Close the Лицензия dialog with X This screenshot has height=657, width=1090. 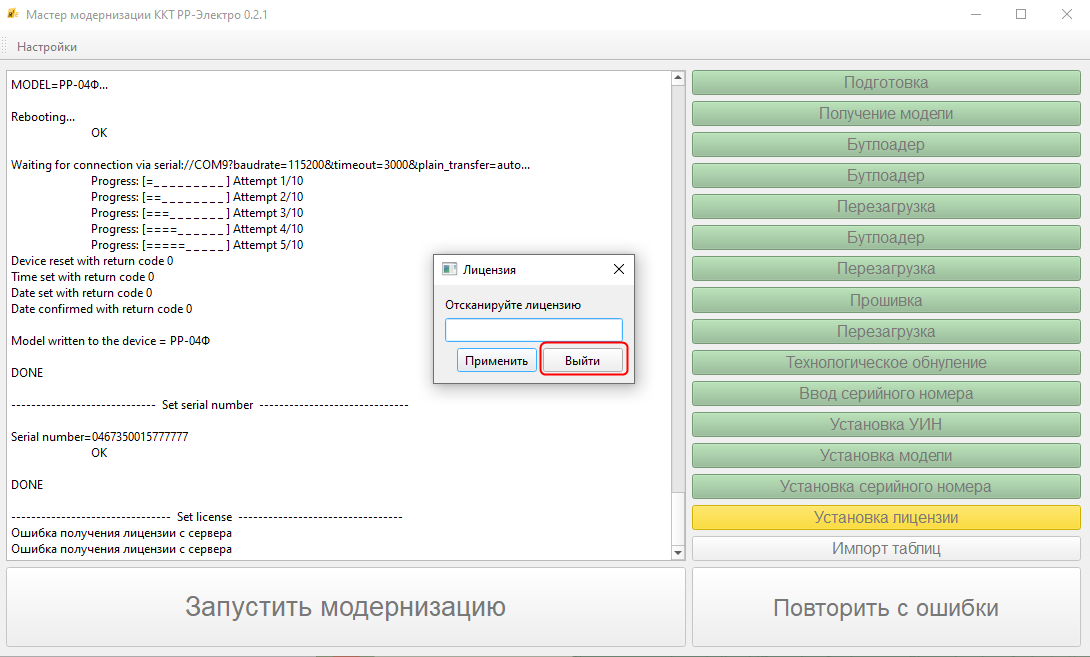(x=618, y=270)
